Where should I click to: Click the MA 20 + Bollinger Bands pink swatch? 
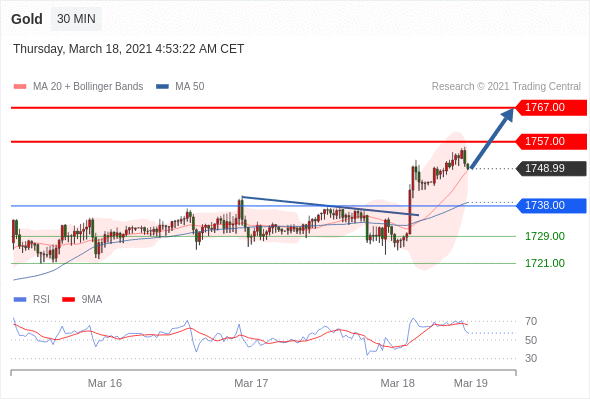[20, 87]
